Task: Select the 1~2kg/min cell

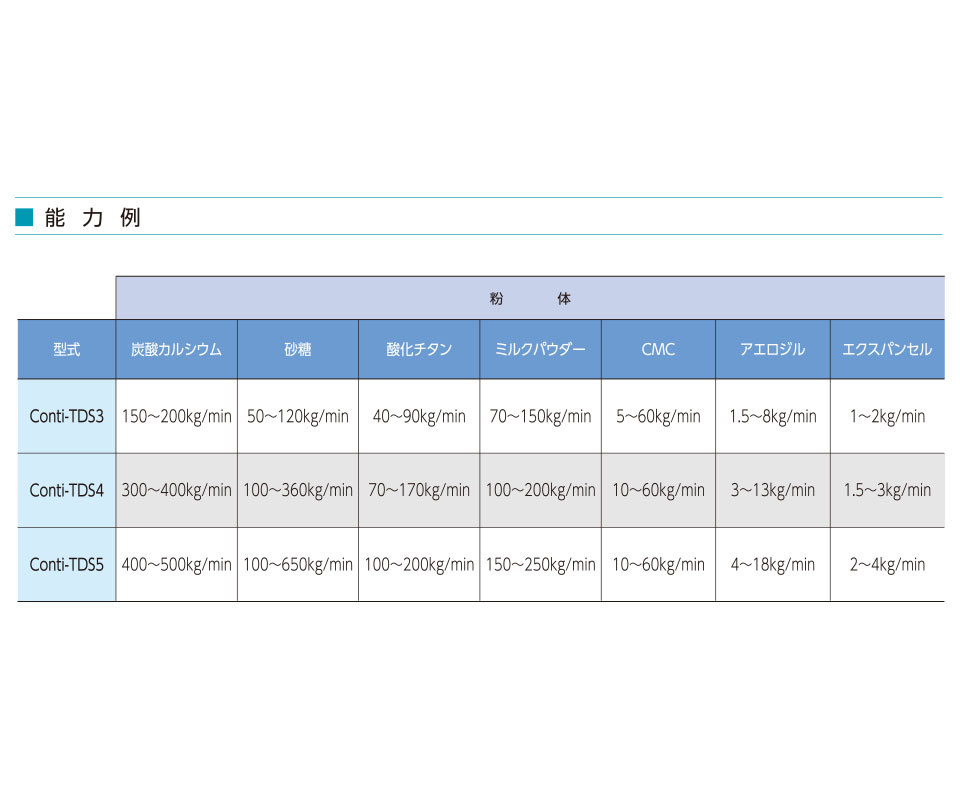Action: [x=887, y=416]
